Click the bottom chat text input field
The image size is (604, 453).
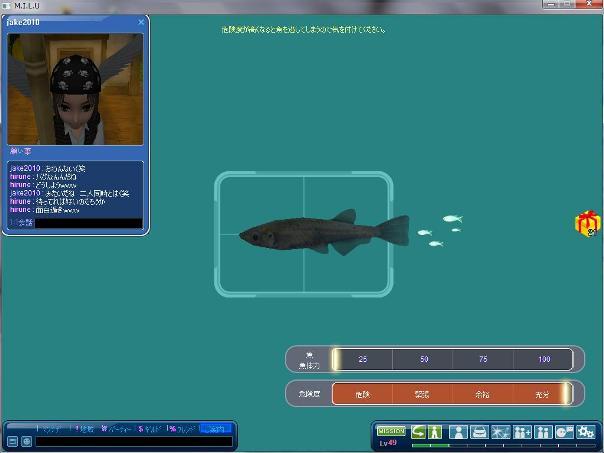[133, 441]
